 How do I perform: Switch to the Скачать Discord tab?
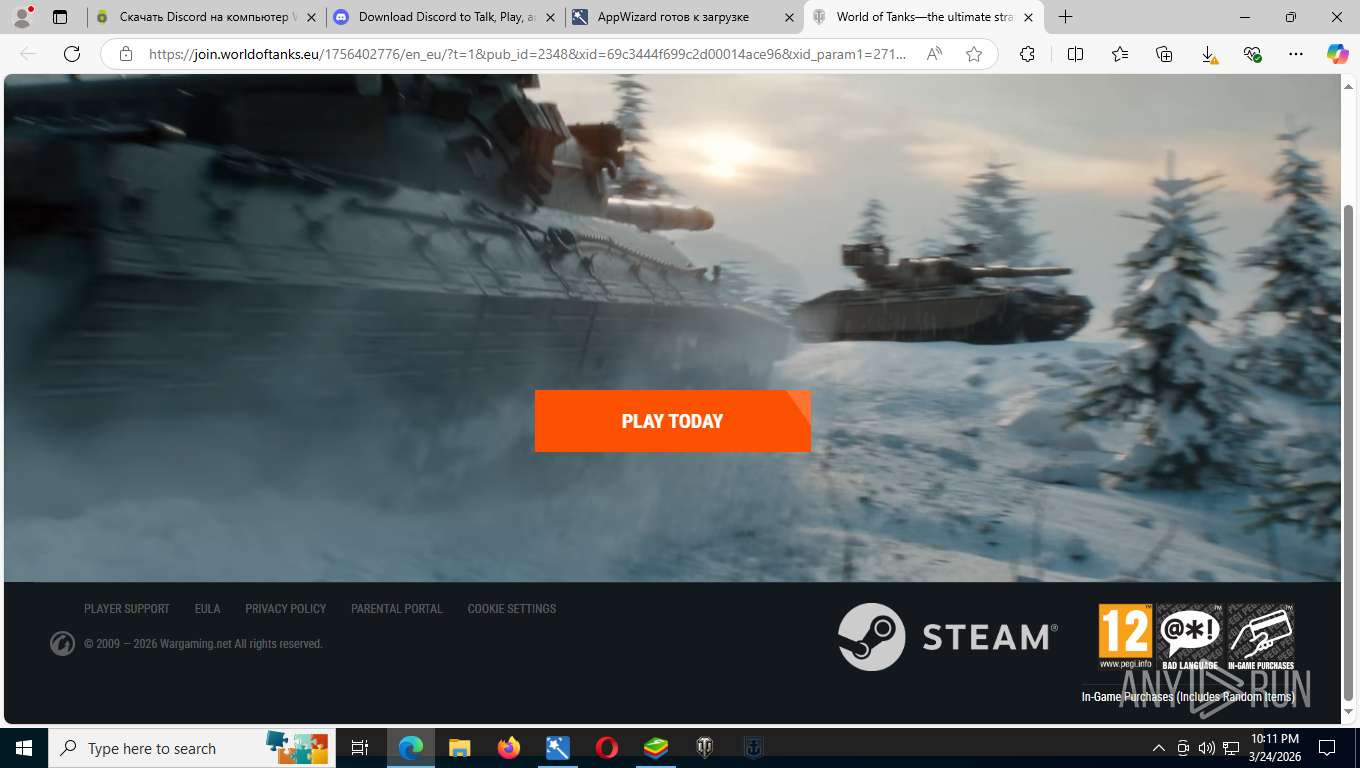tap(206, 17)
